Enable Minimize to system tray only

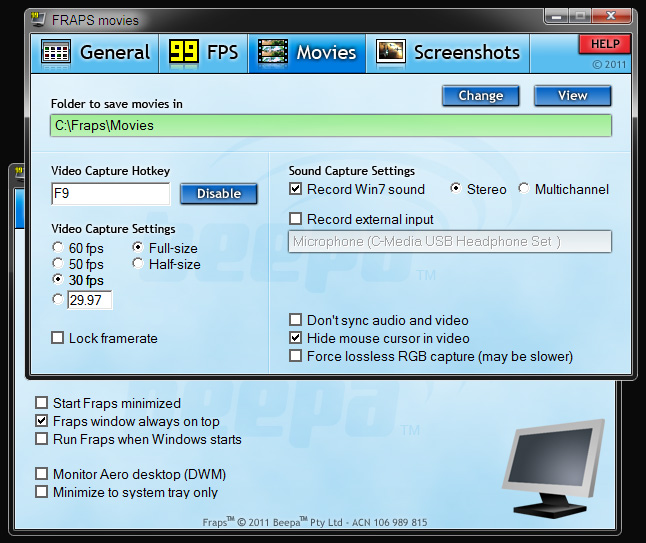pos(42,492)
